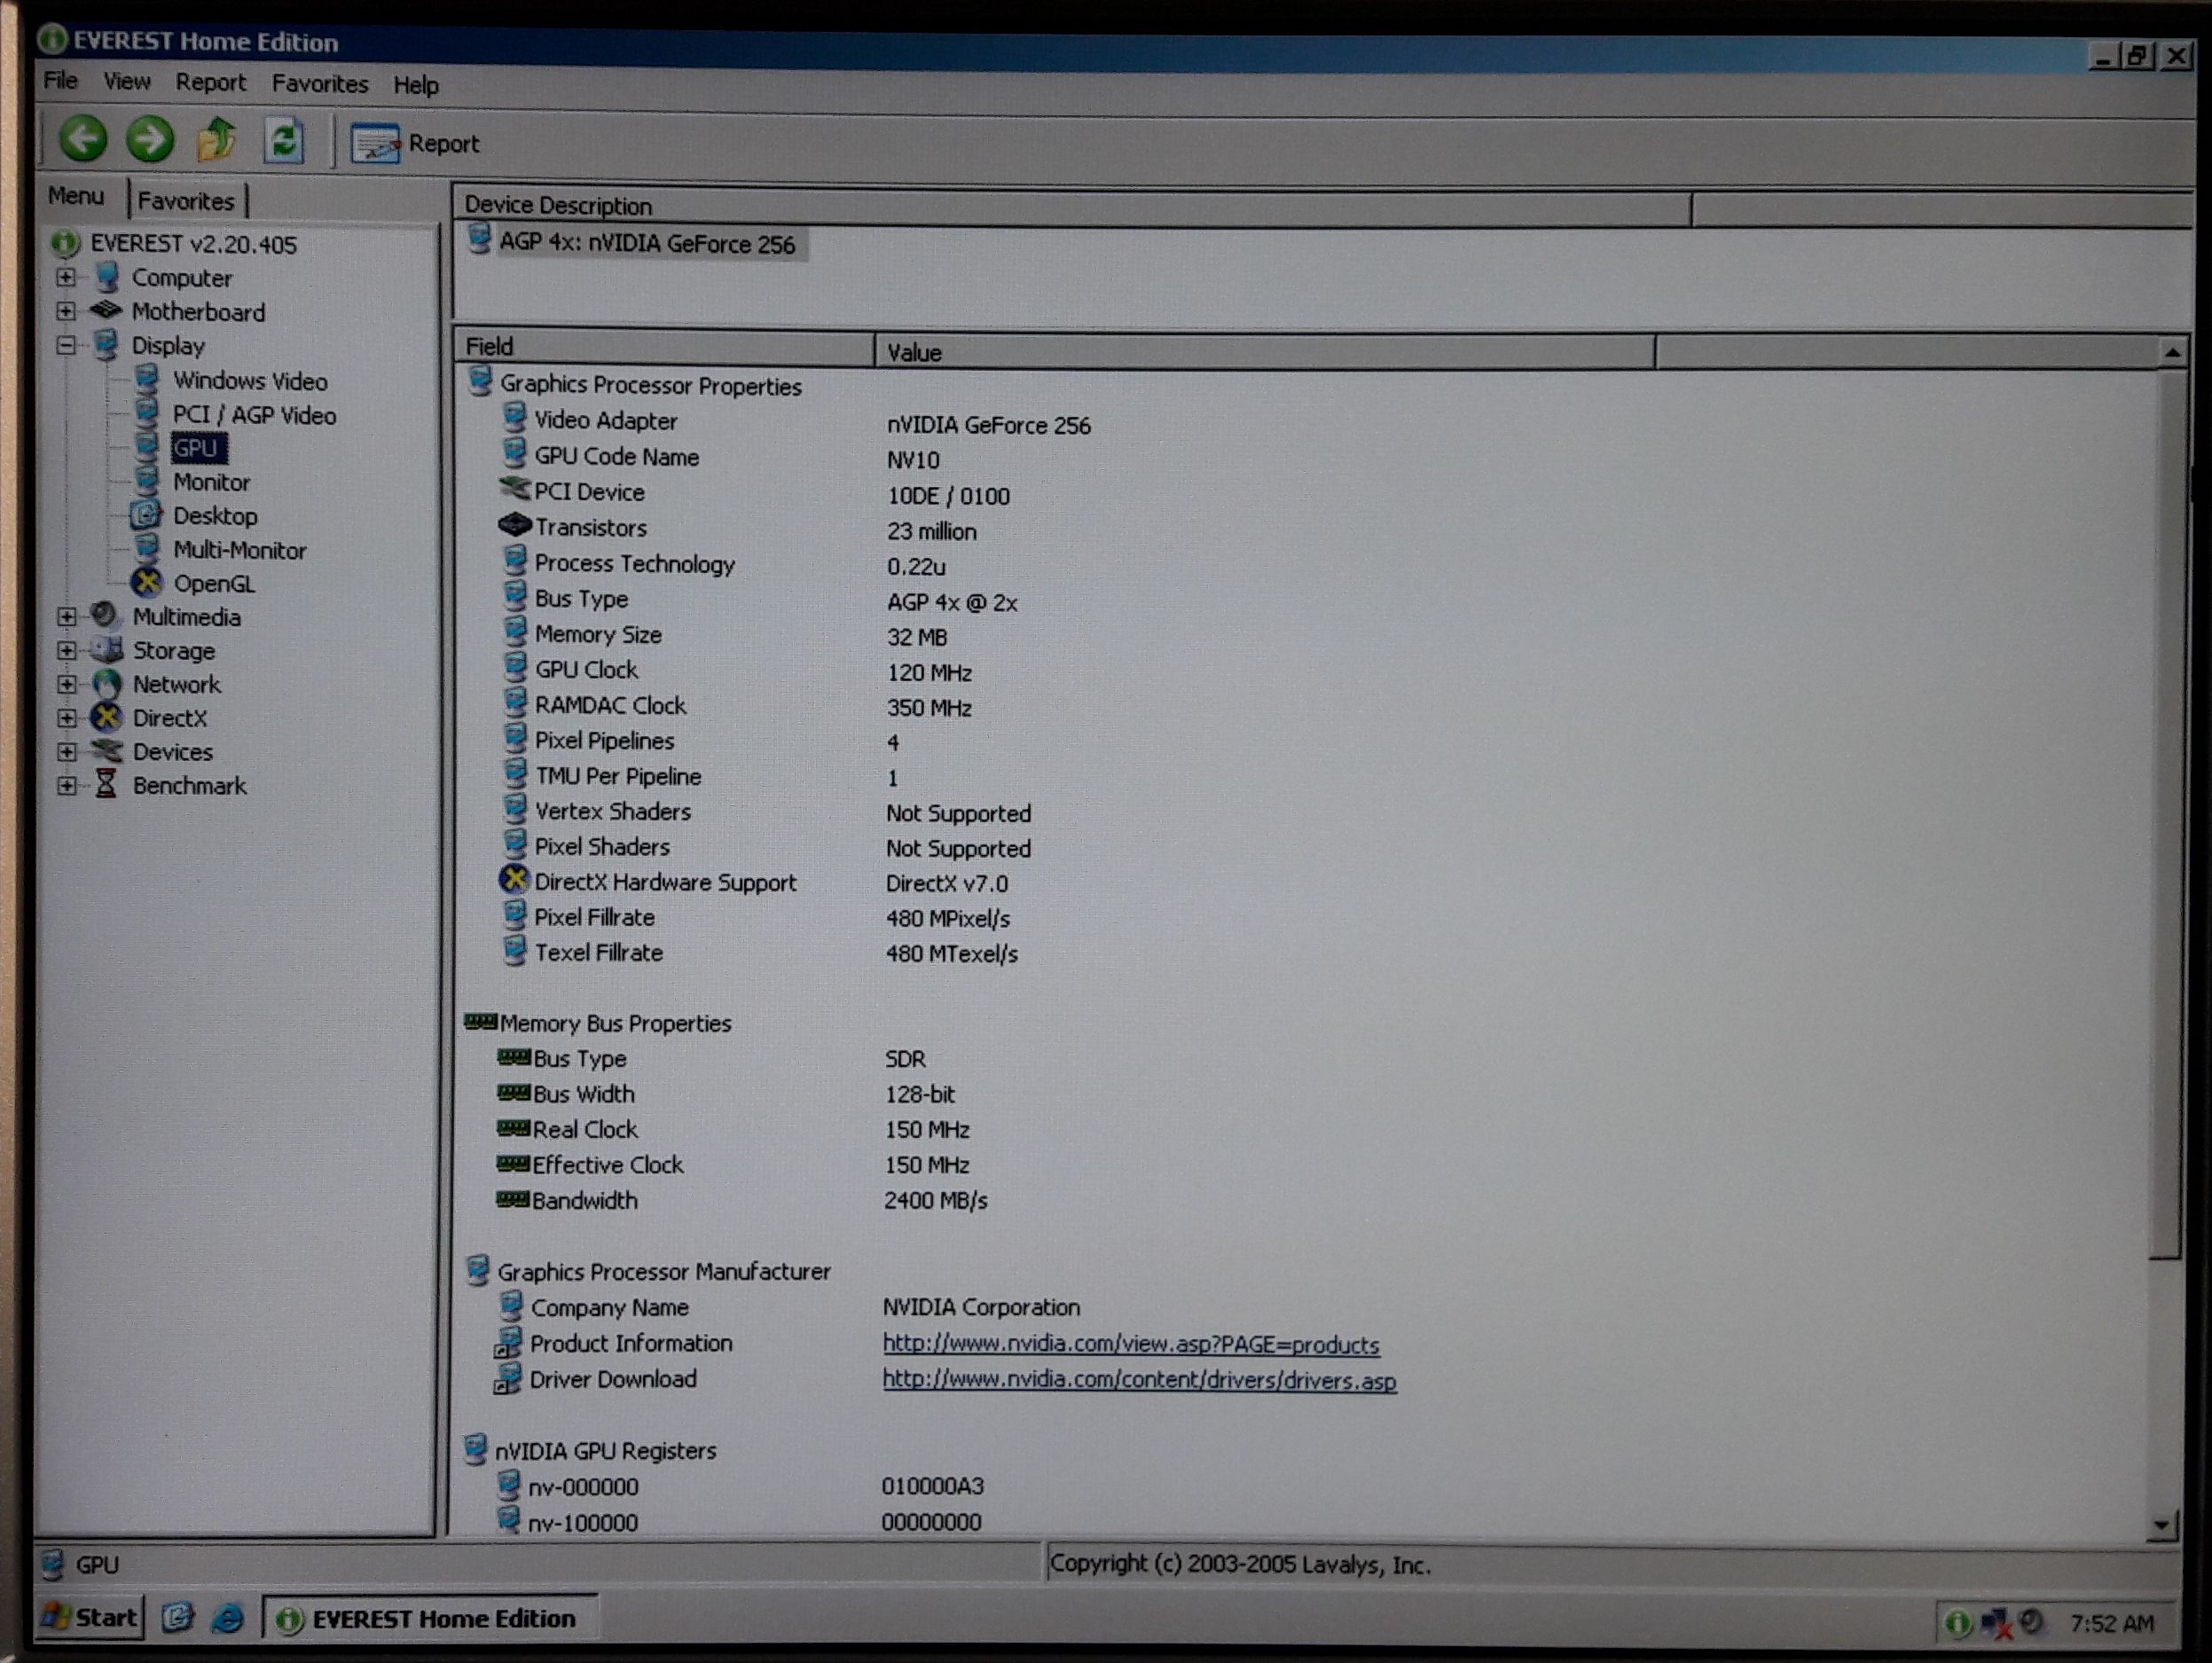Click the Device Description column header
Viewport: 2212px width, 1663px height.
1073,206
